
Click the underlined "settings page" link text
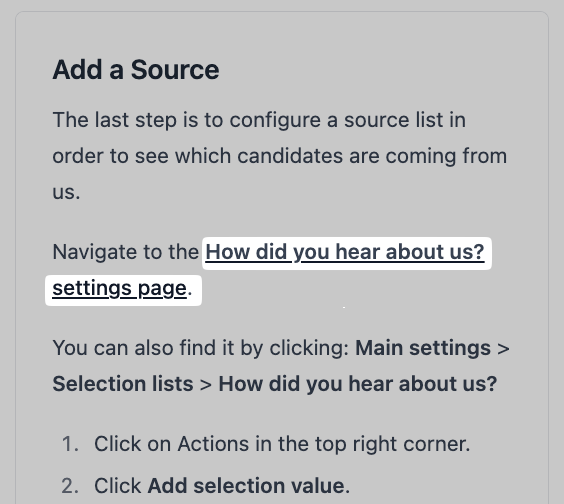[119, 289]
